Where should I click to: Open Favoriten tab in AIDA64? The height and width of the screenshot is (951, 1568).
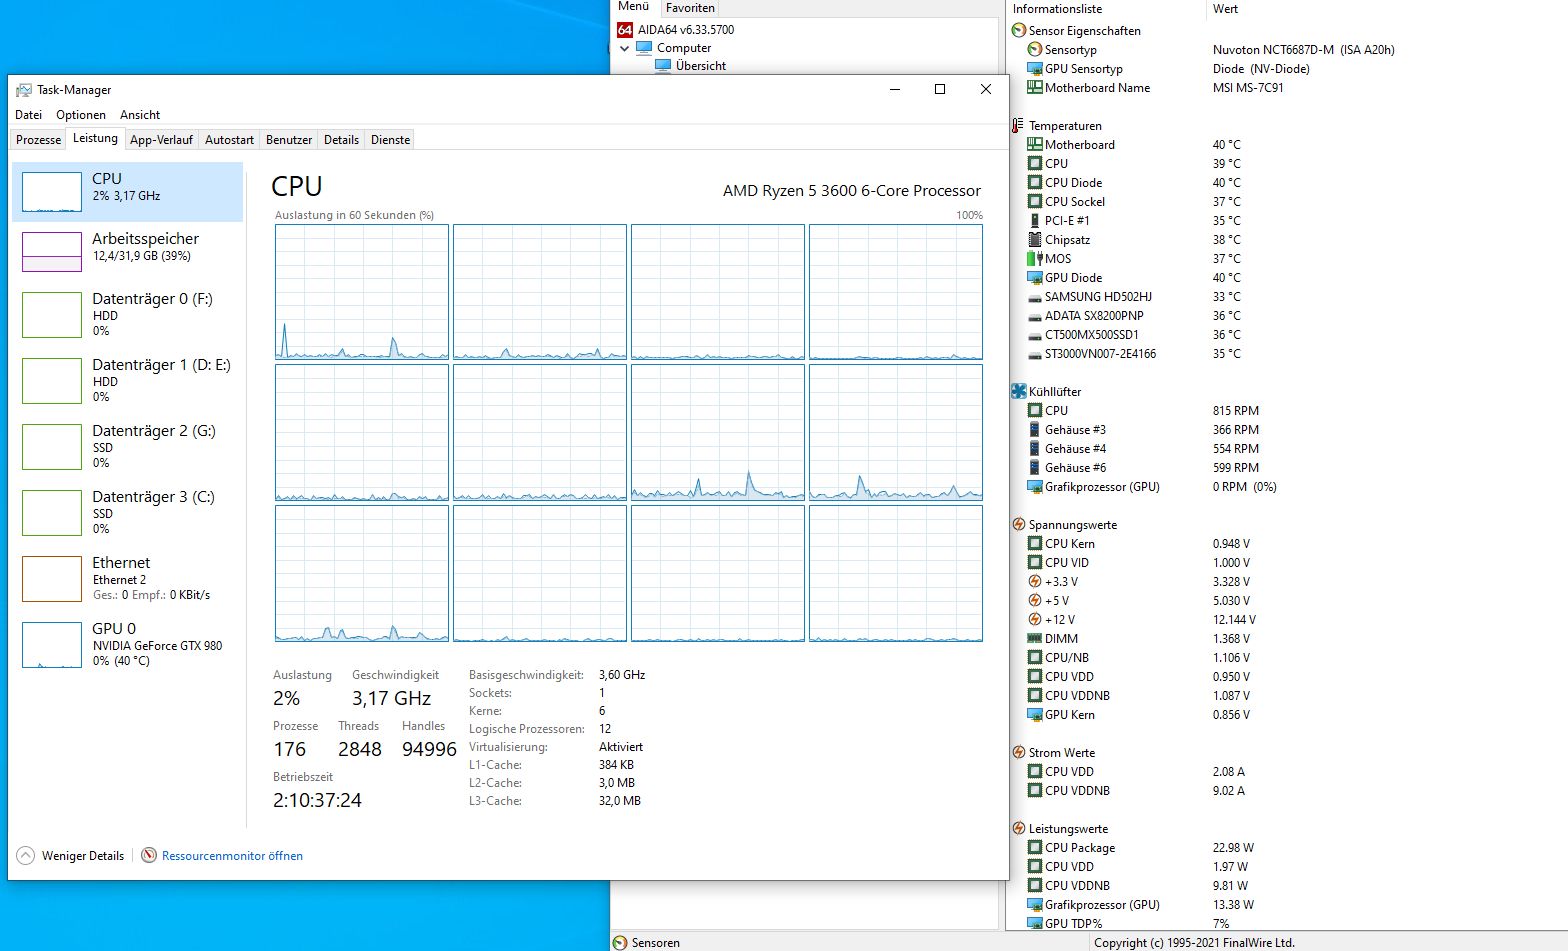click(690, 8)
